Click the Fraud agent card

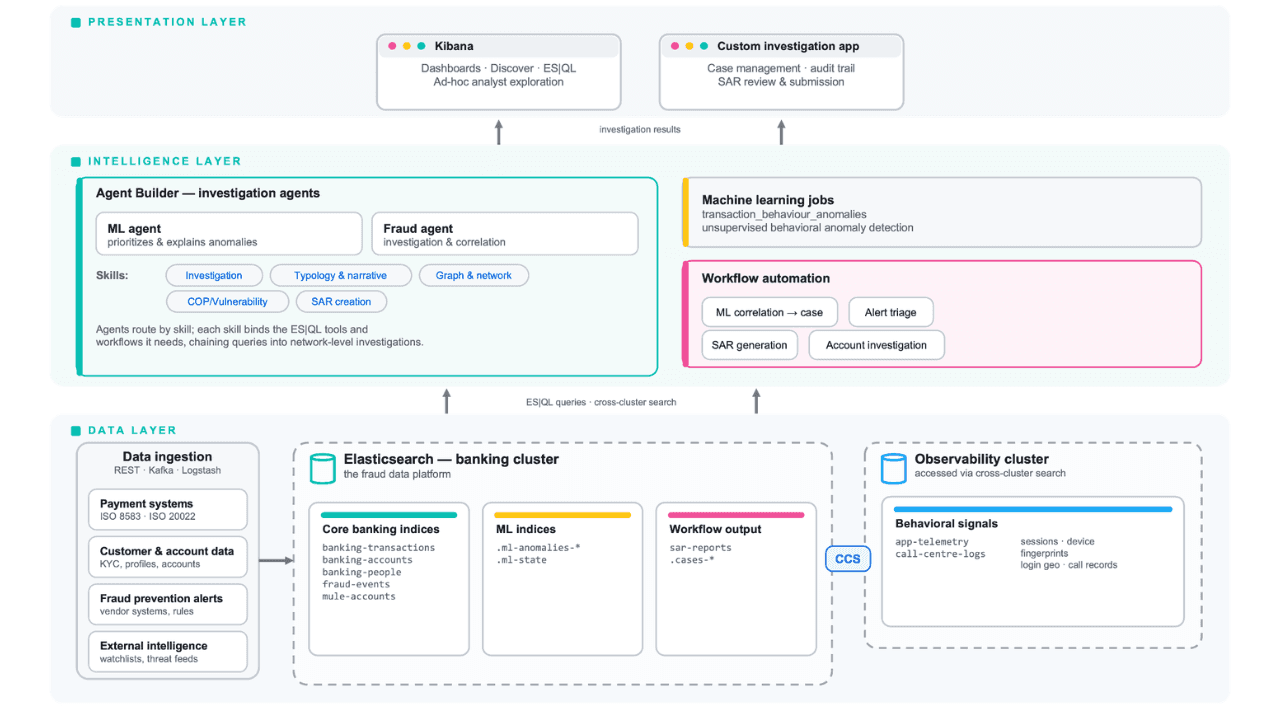pos(505,234)
